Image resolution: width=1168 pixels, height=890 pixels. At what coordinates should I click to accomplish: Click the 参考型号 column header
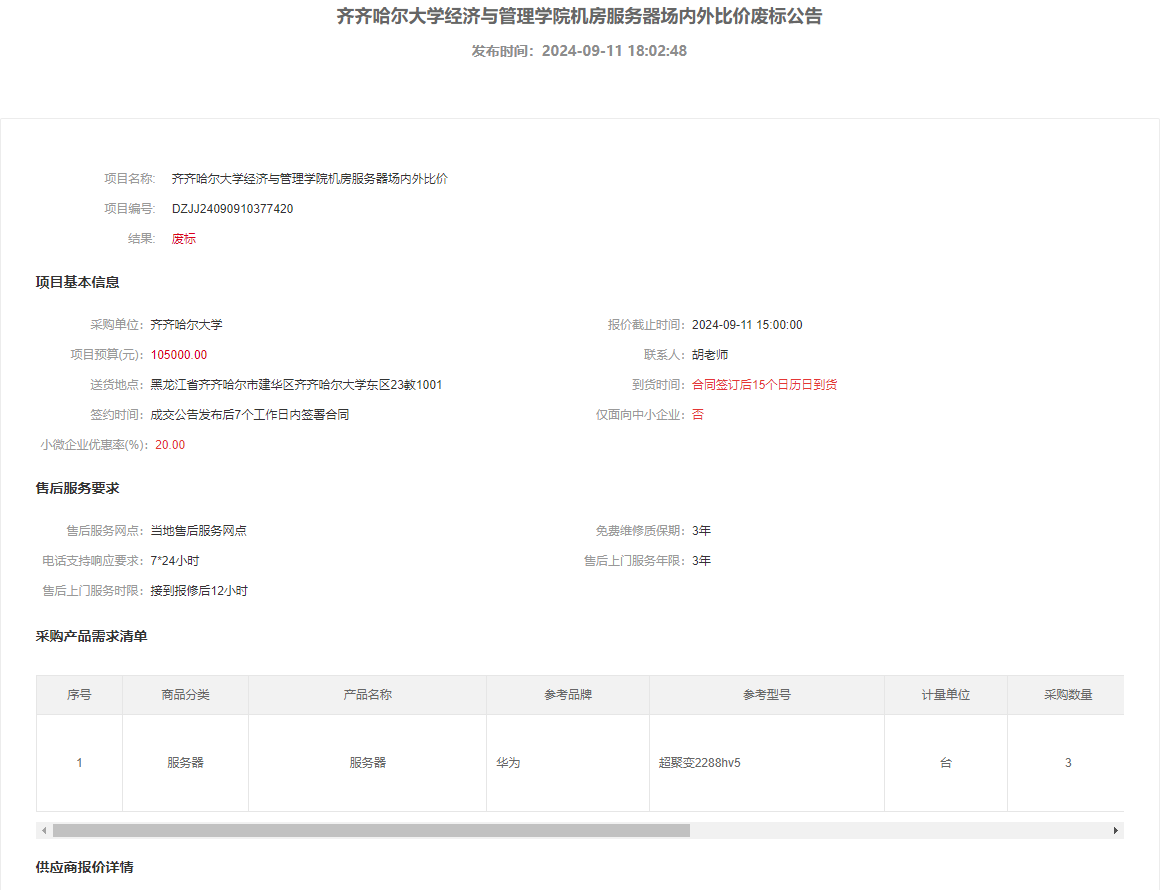point(766,695)
